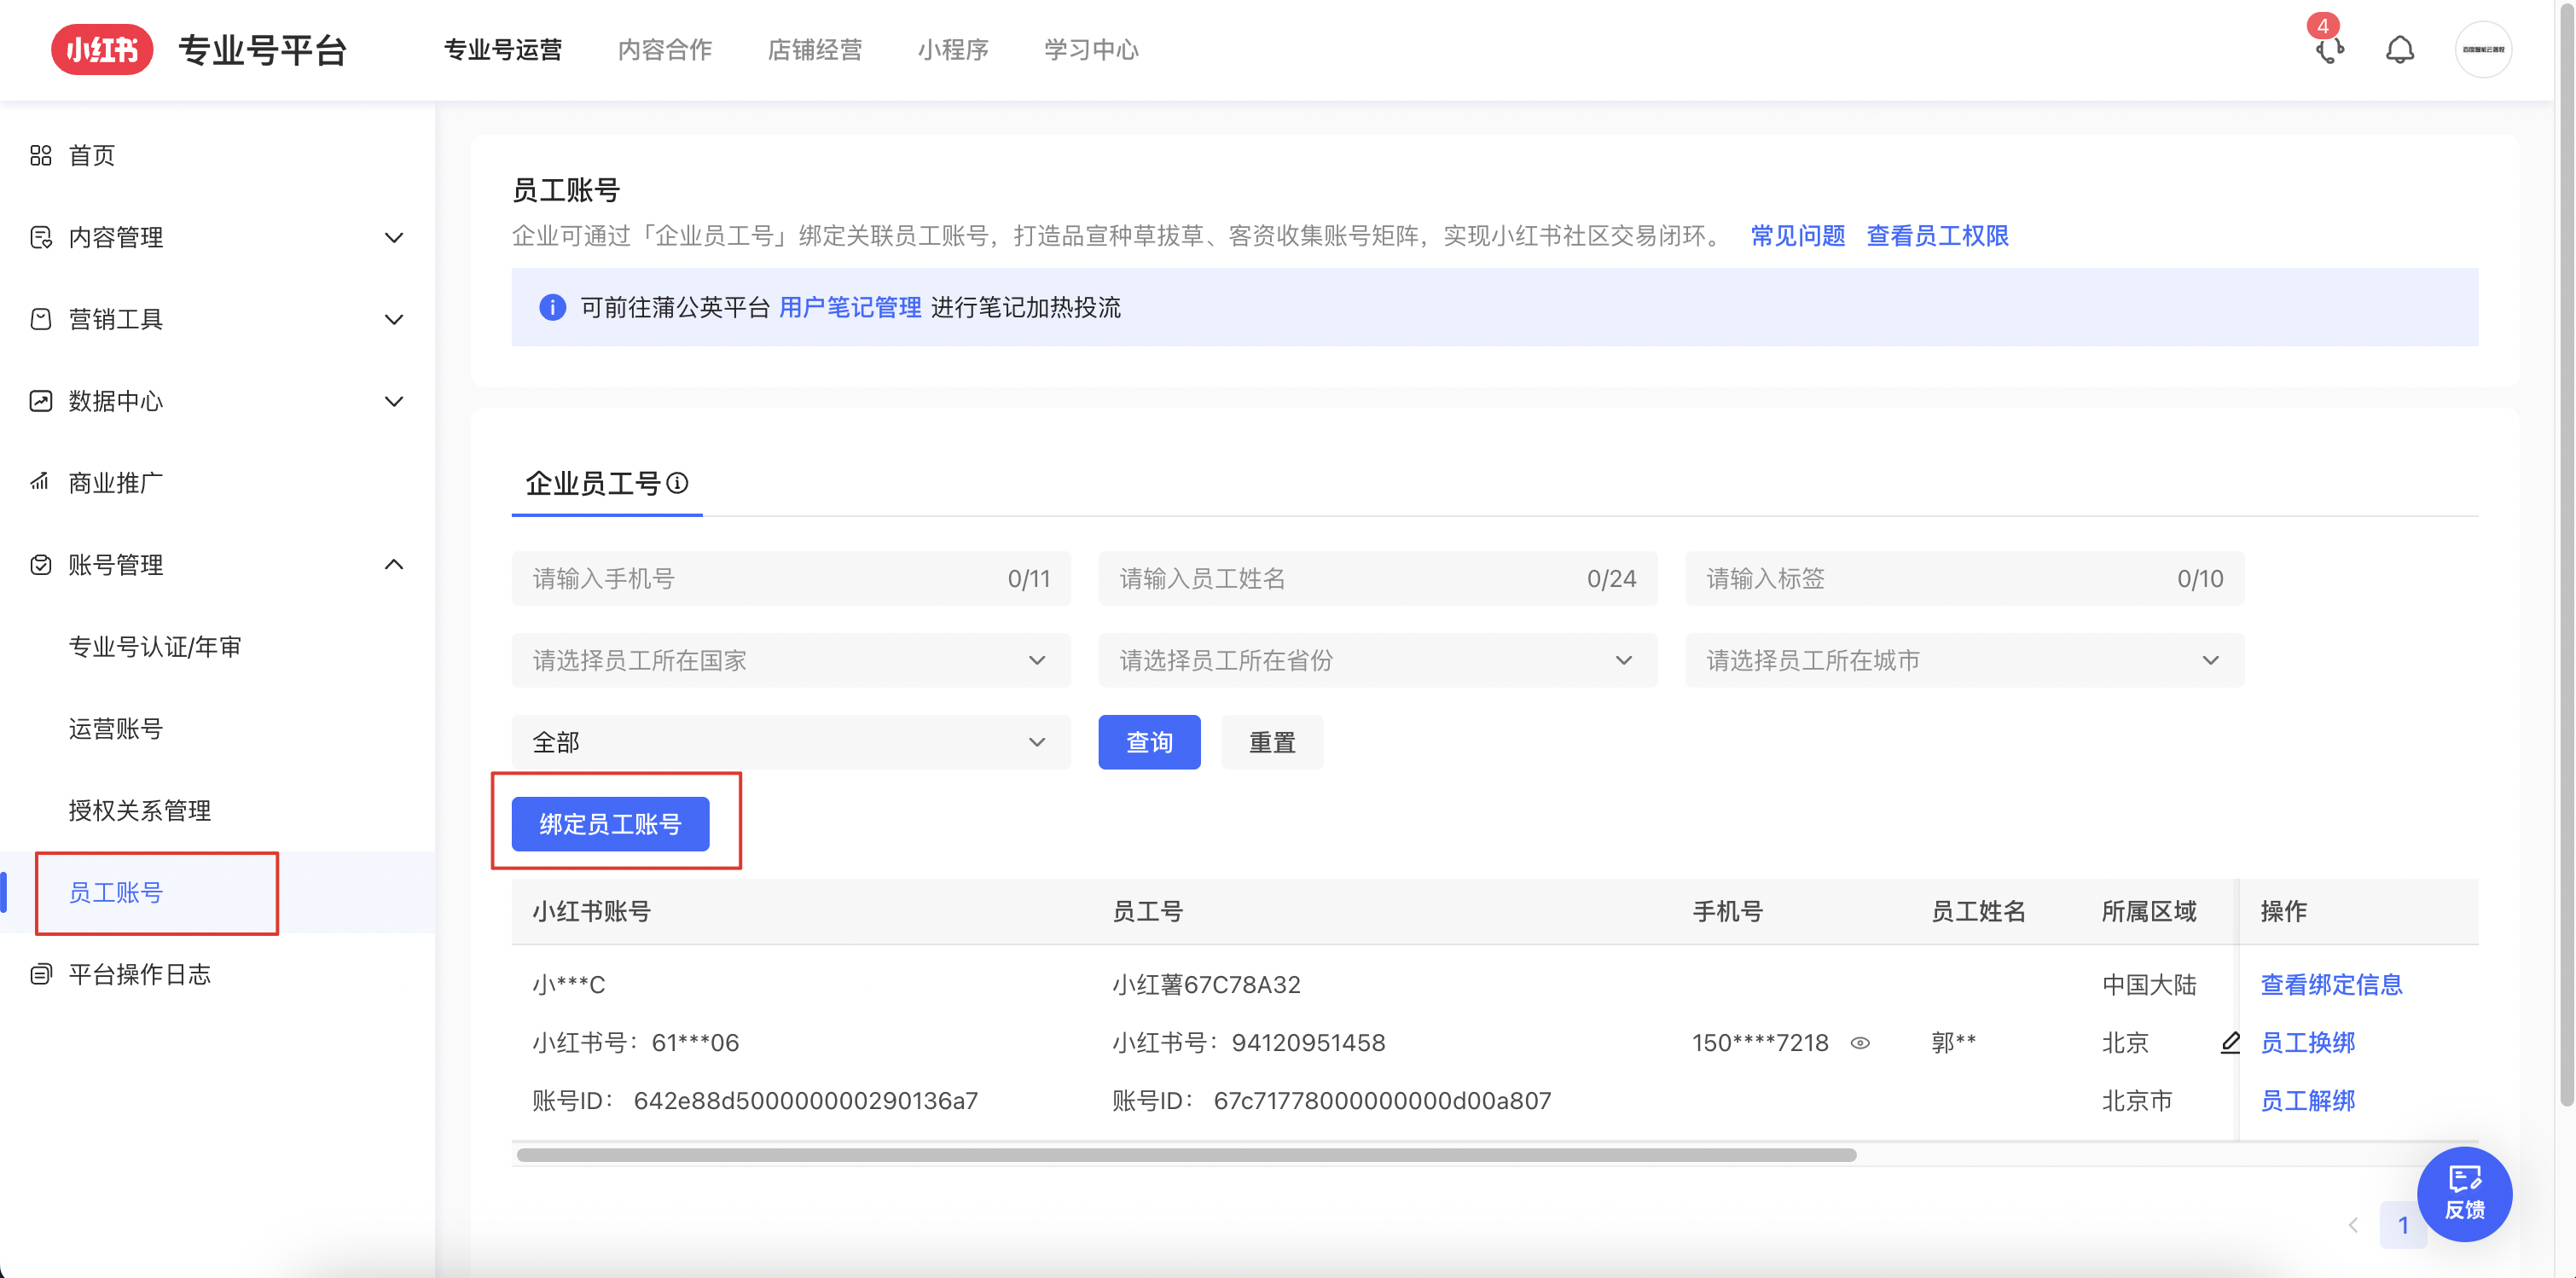This screenshot has height=1278, width=2576.
Task: Reveal the masked phone number 150****7218
Action: click(x=1861, y=1043)
